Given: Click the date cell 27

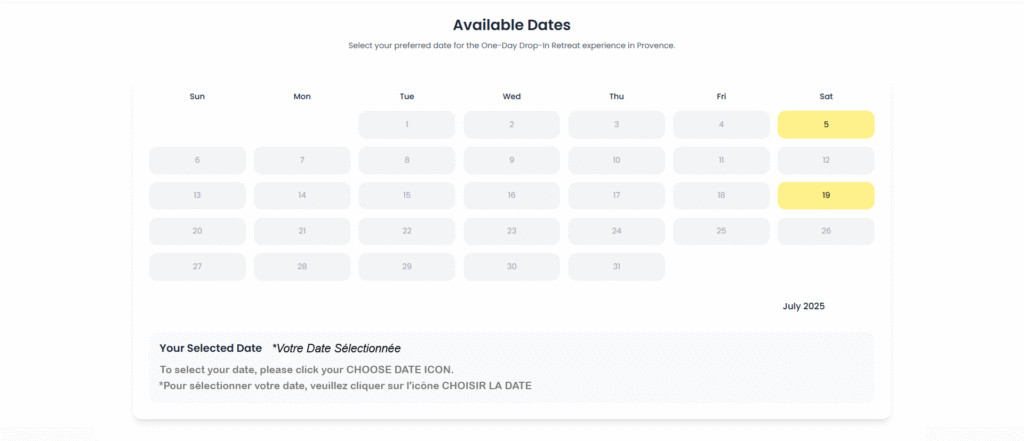Looking at the screenshot, I should click(x=197, y=267).
